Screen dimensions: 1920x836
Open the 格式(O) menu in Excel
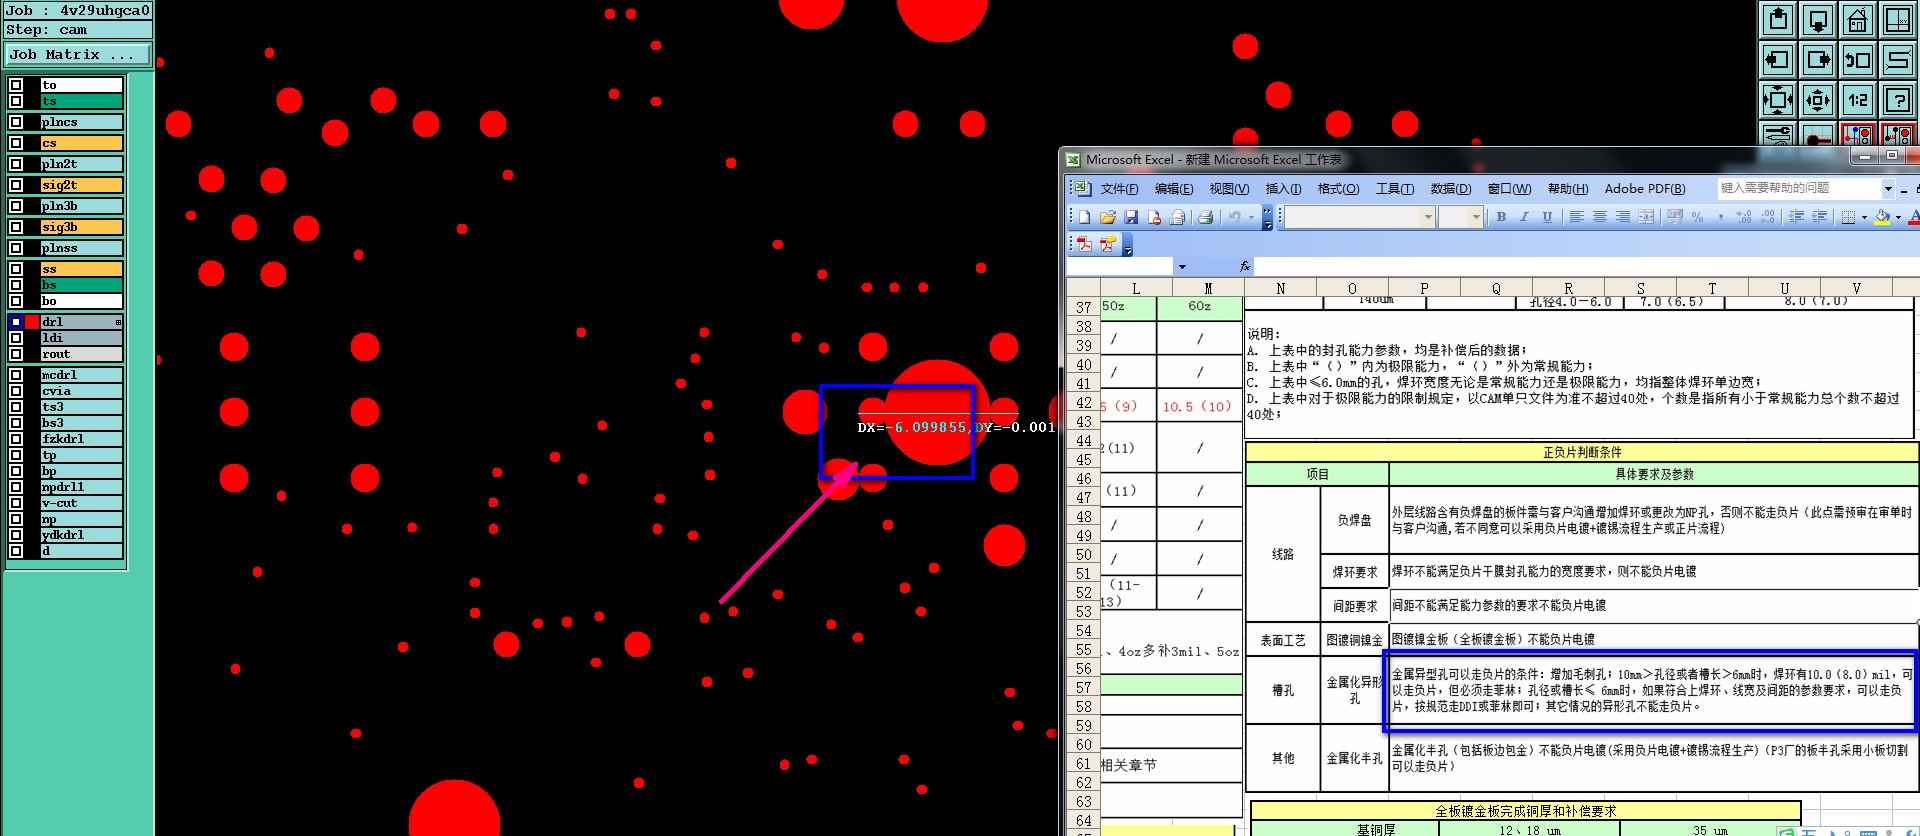point(1338,189)
